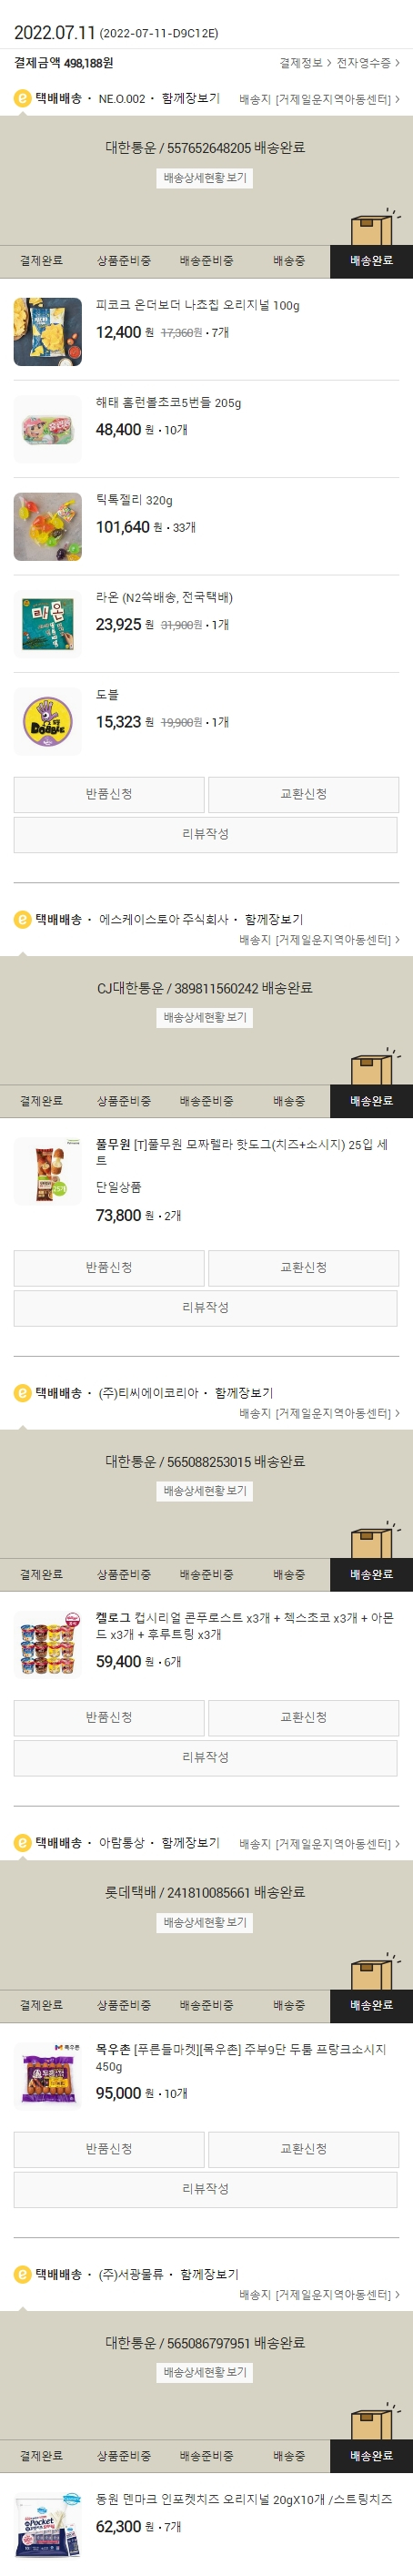Select first 배송완료 status tab

coord(371,261)
